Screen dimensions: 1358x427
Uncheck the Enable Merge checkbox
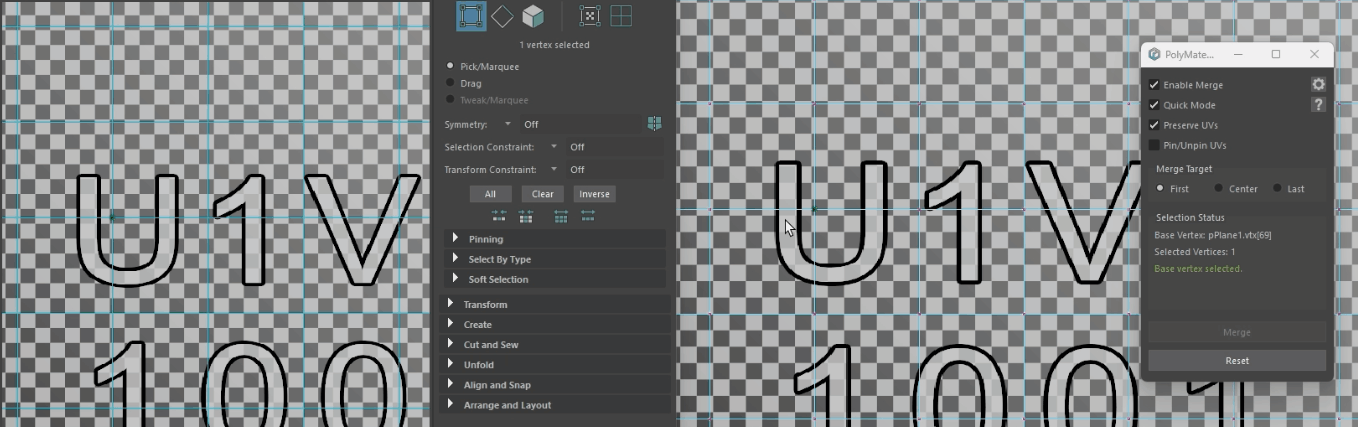1154,85
